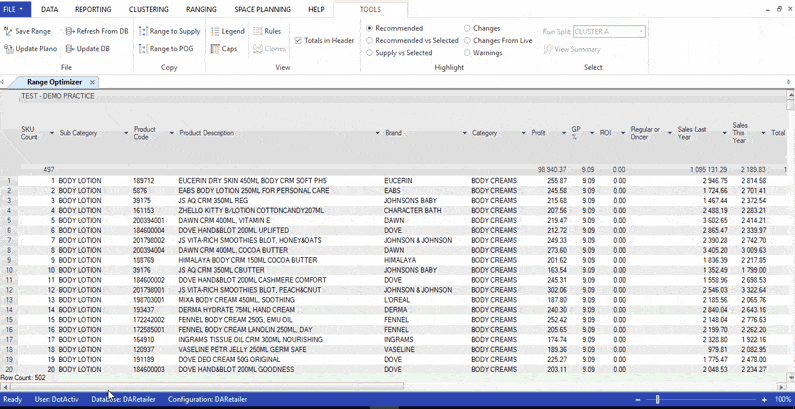Open the Sub Category column filter
This screenshot has height=409, width=795.
(126, 133)
